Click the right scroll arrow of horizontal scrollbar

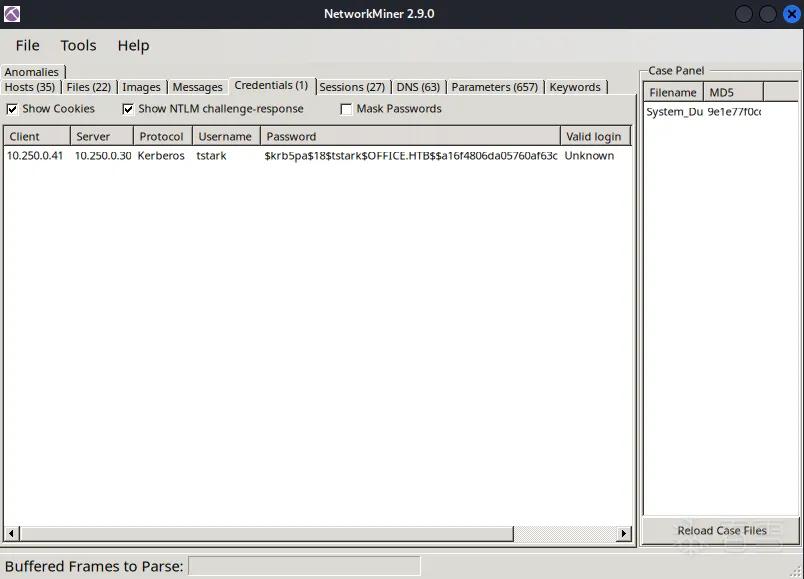pyautogui.click(x=624, y=533)
